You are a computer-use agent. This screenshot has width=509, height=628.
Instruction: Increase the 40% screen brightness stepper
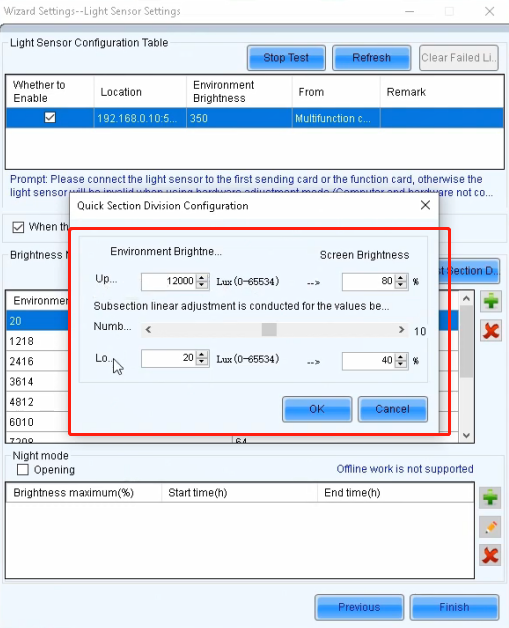click(401, 357)
